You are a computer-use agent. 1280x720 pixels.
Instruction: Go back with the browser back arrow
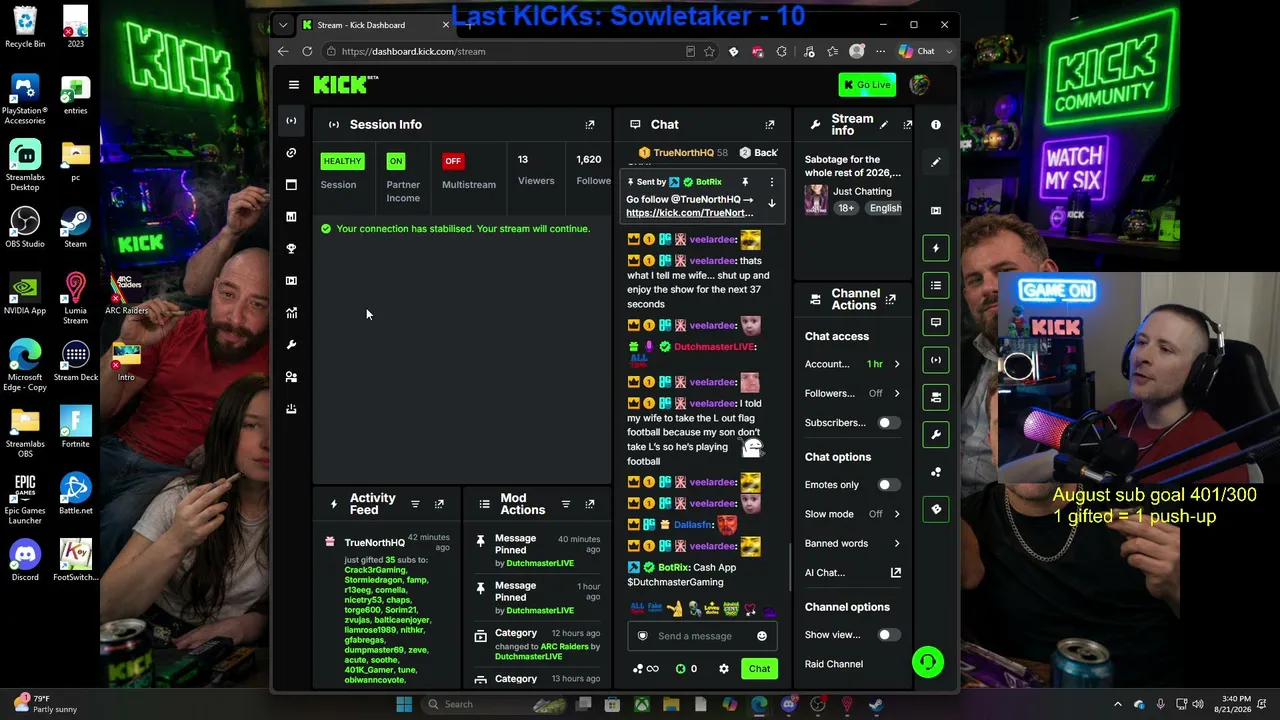coord(283,52)
